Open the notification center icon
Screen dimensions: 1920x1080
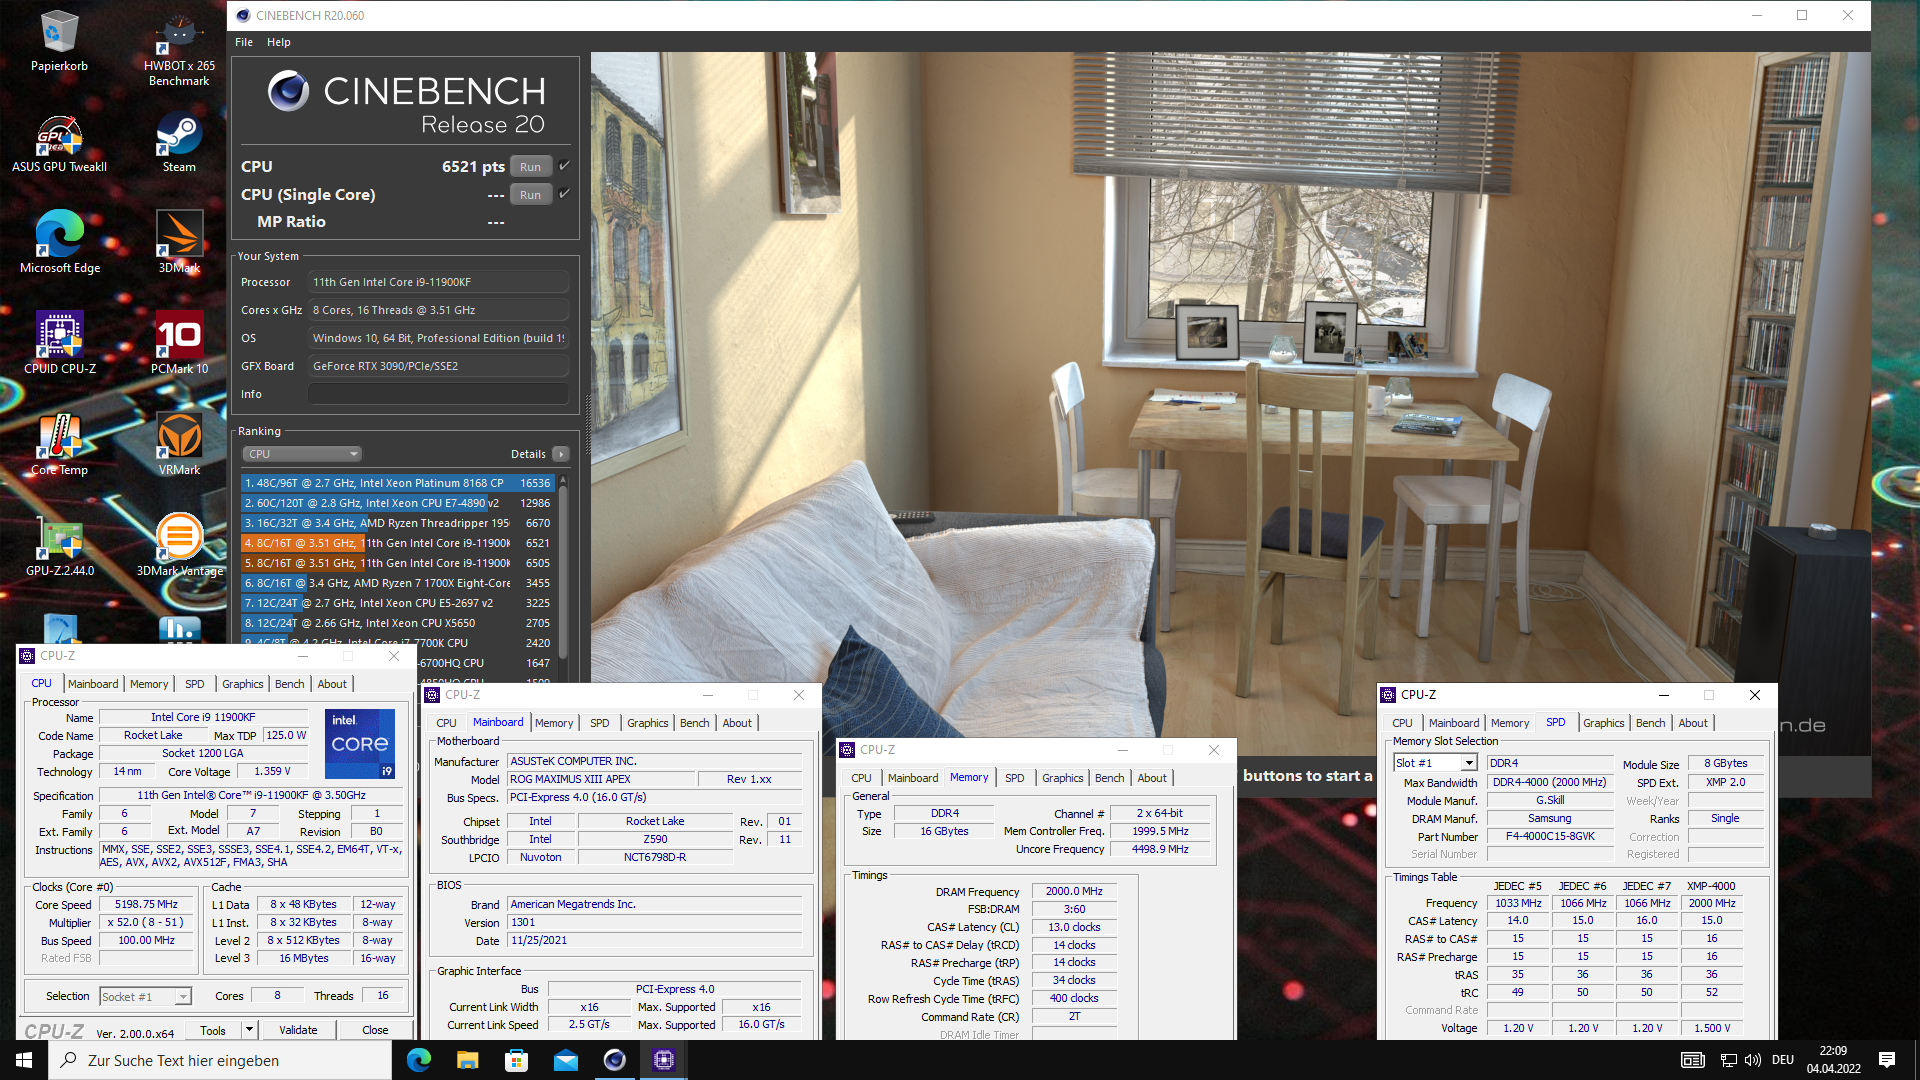click(x=1887, y=1060)
